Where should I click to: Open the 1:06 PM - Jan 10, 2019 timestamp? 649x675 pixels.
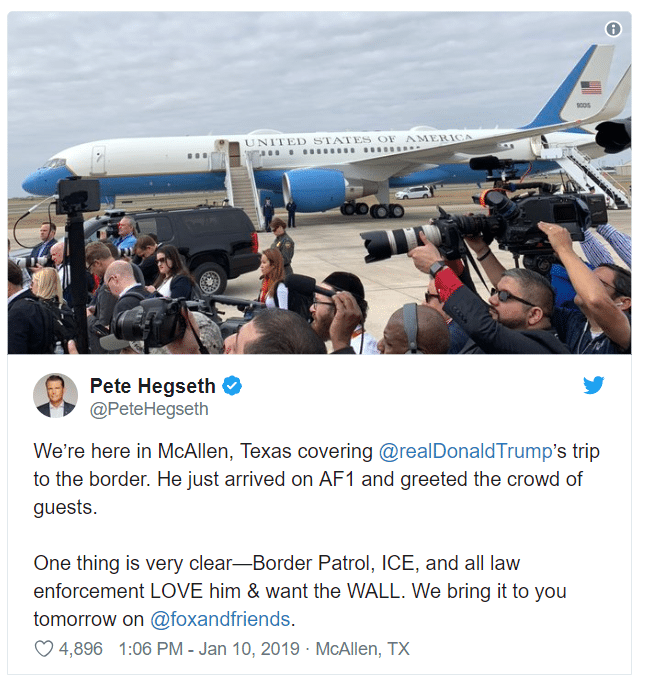(x=209, y=649)
